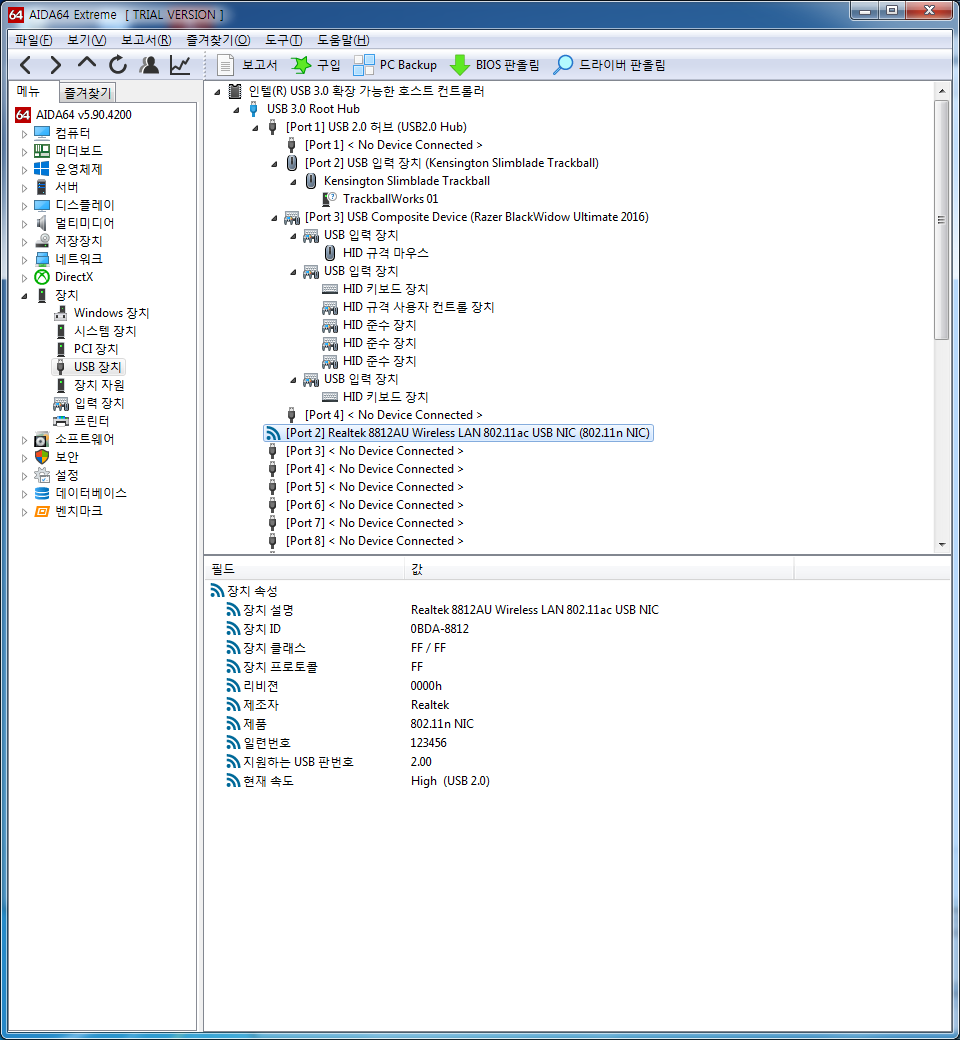Select the TrackballWorks 01 entry

tap(390, 199)
